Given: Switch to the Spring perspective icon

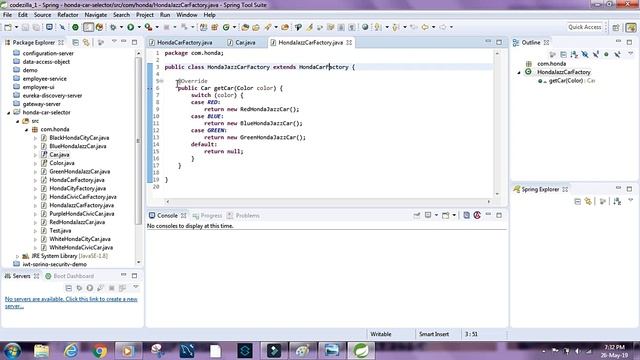Looking at the screenshot, I should click(631, 27).
